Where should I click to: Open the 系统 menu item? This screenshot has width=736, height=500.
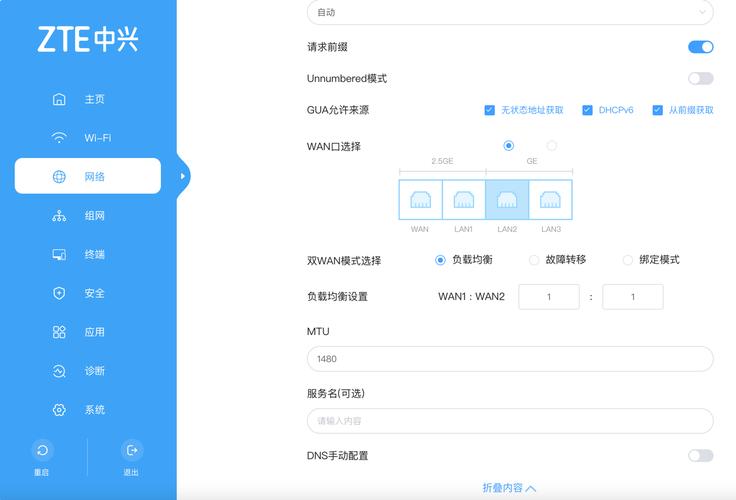click(88, 410)
